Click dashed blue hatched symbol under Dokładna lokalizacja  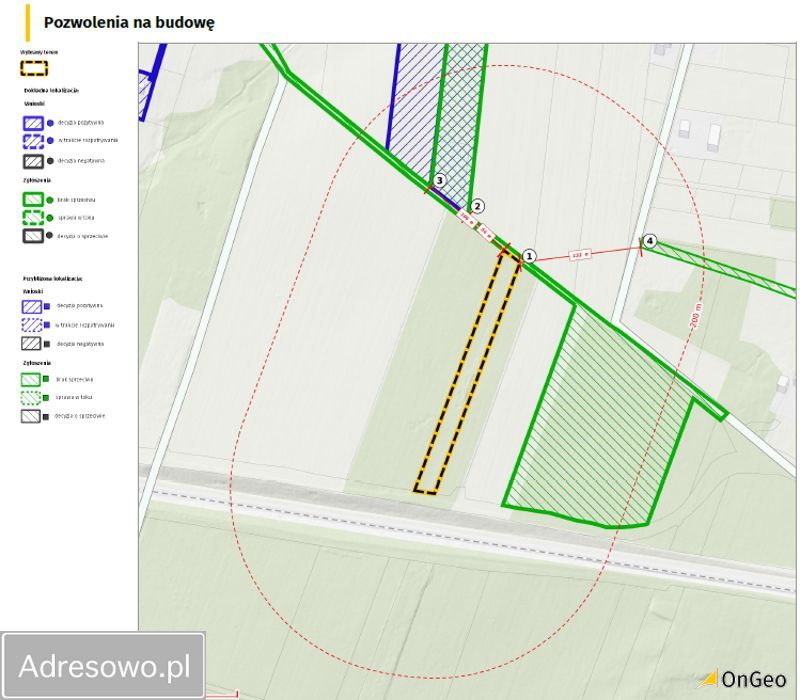(x=33, y=141)
